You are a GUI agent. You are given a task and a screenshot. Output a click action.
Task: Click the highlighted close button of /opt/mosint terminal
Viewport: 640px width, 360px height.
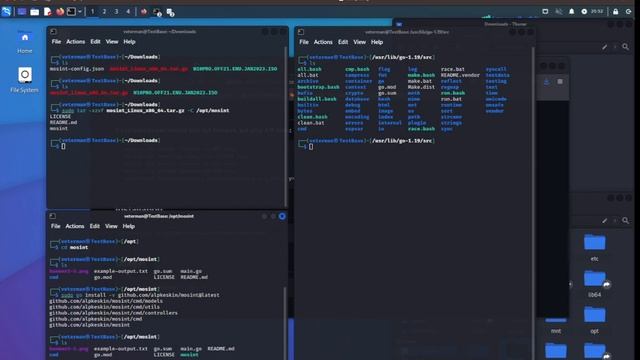click(282, 216)
